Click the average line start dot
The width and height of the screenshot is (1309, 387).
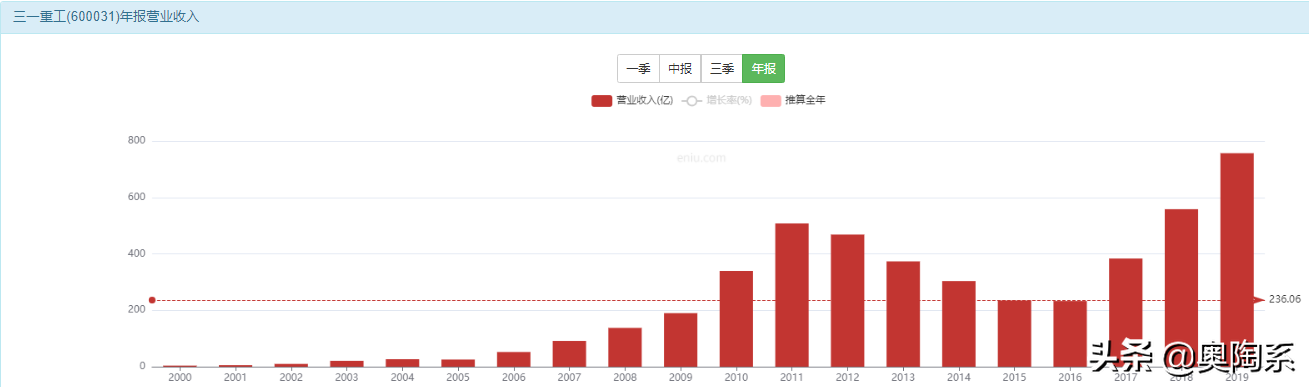point(152,300)
